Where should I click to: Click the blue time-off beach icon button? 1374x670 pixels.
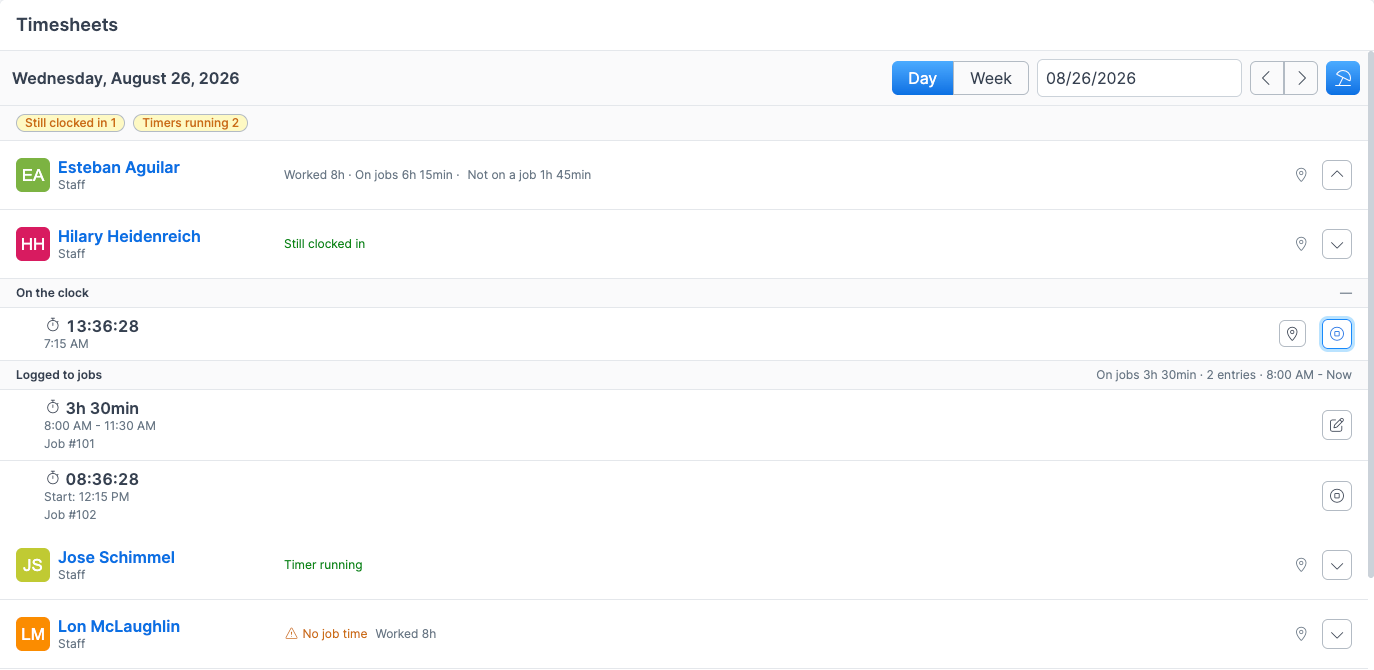(x=1343, y=78)
